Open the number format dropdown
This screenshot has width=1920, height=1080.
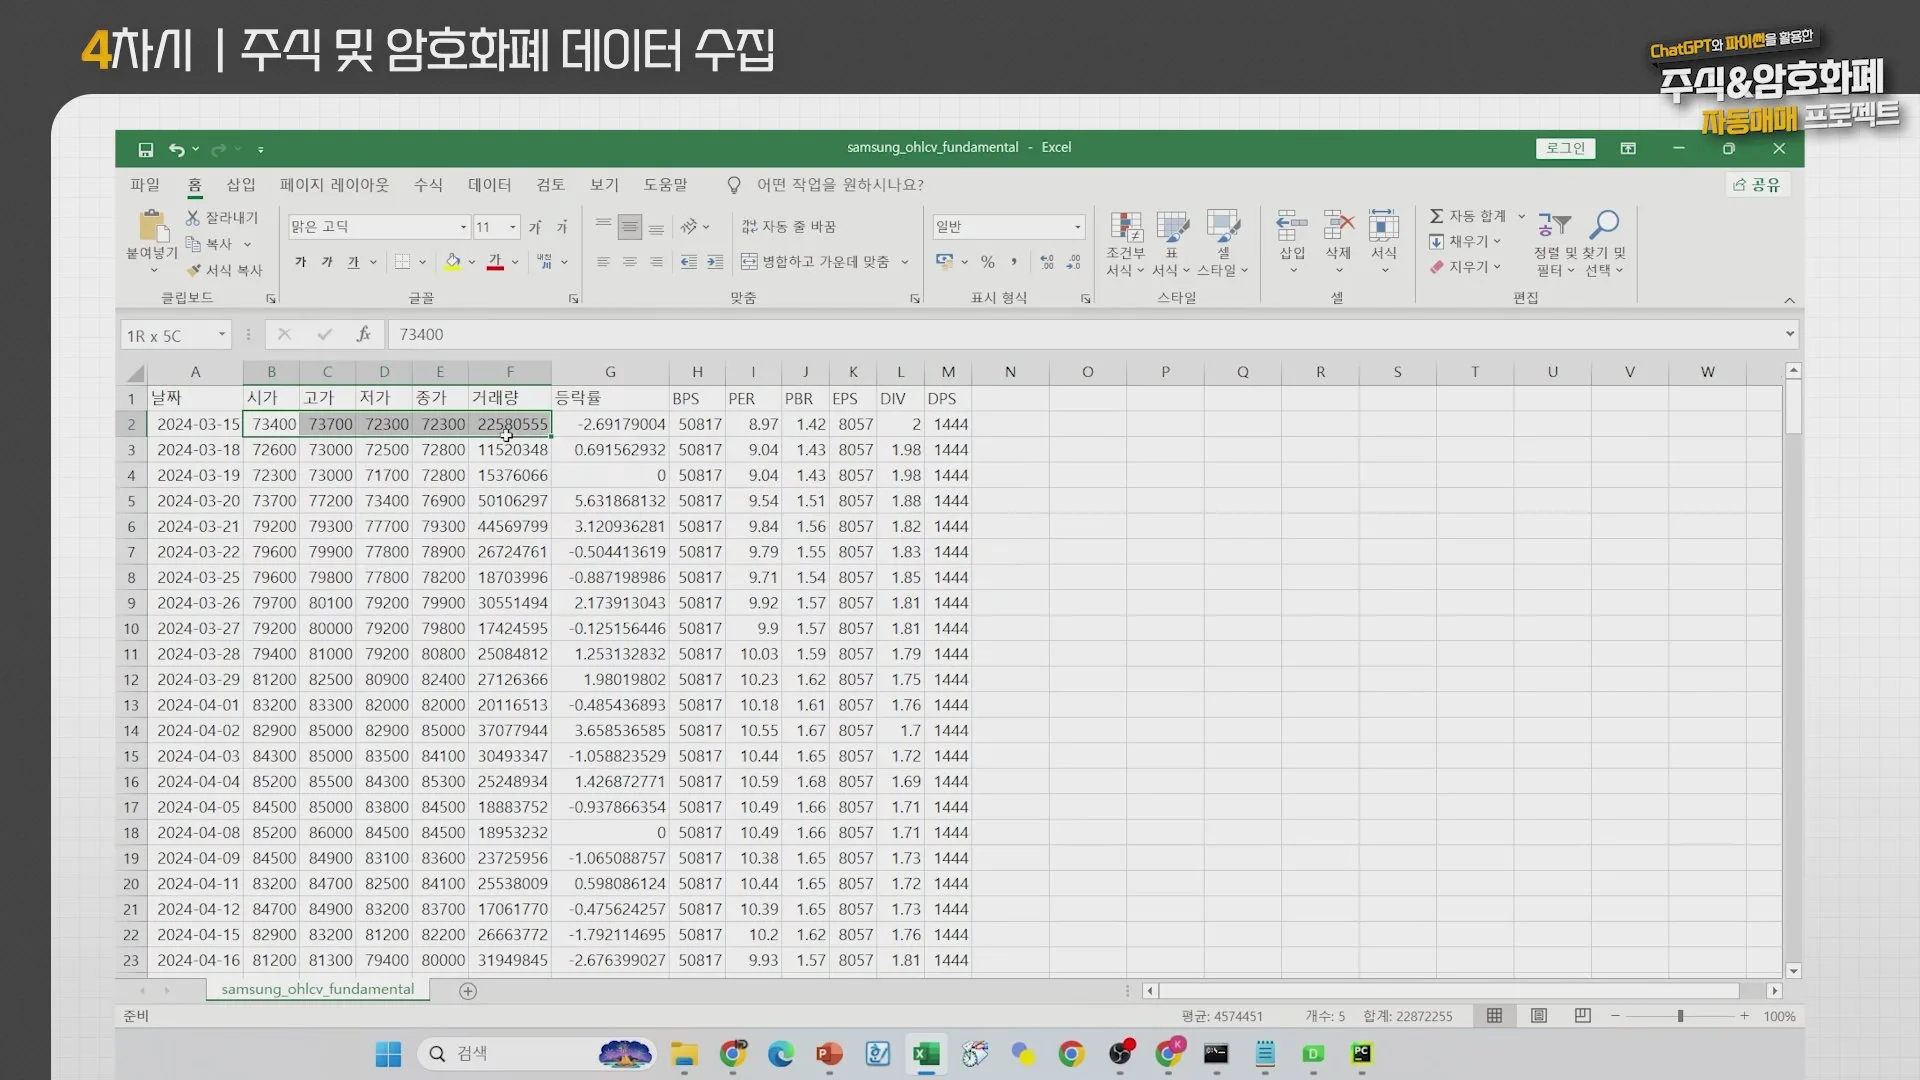pos(1077,227)
